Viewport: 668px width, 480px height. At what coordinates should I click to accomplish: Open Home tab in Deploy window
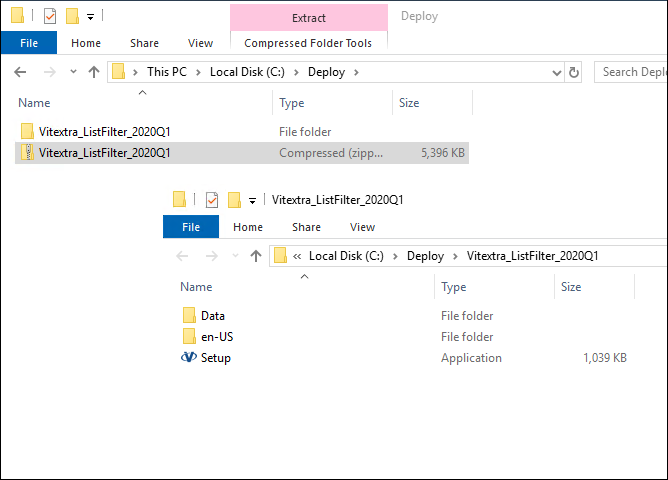pyautogui.click(x=86, y=43)
